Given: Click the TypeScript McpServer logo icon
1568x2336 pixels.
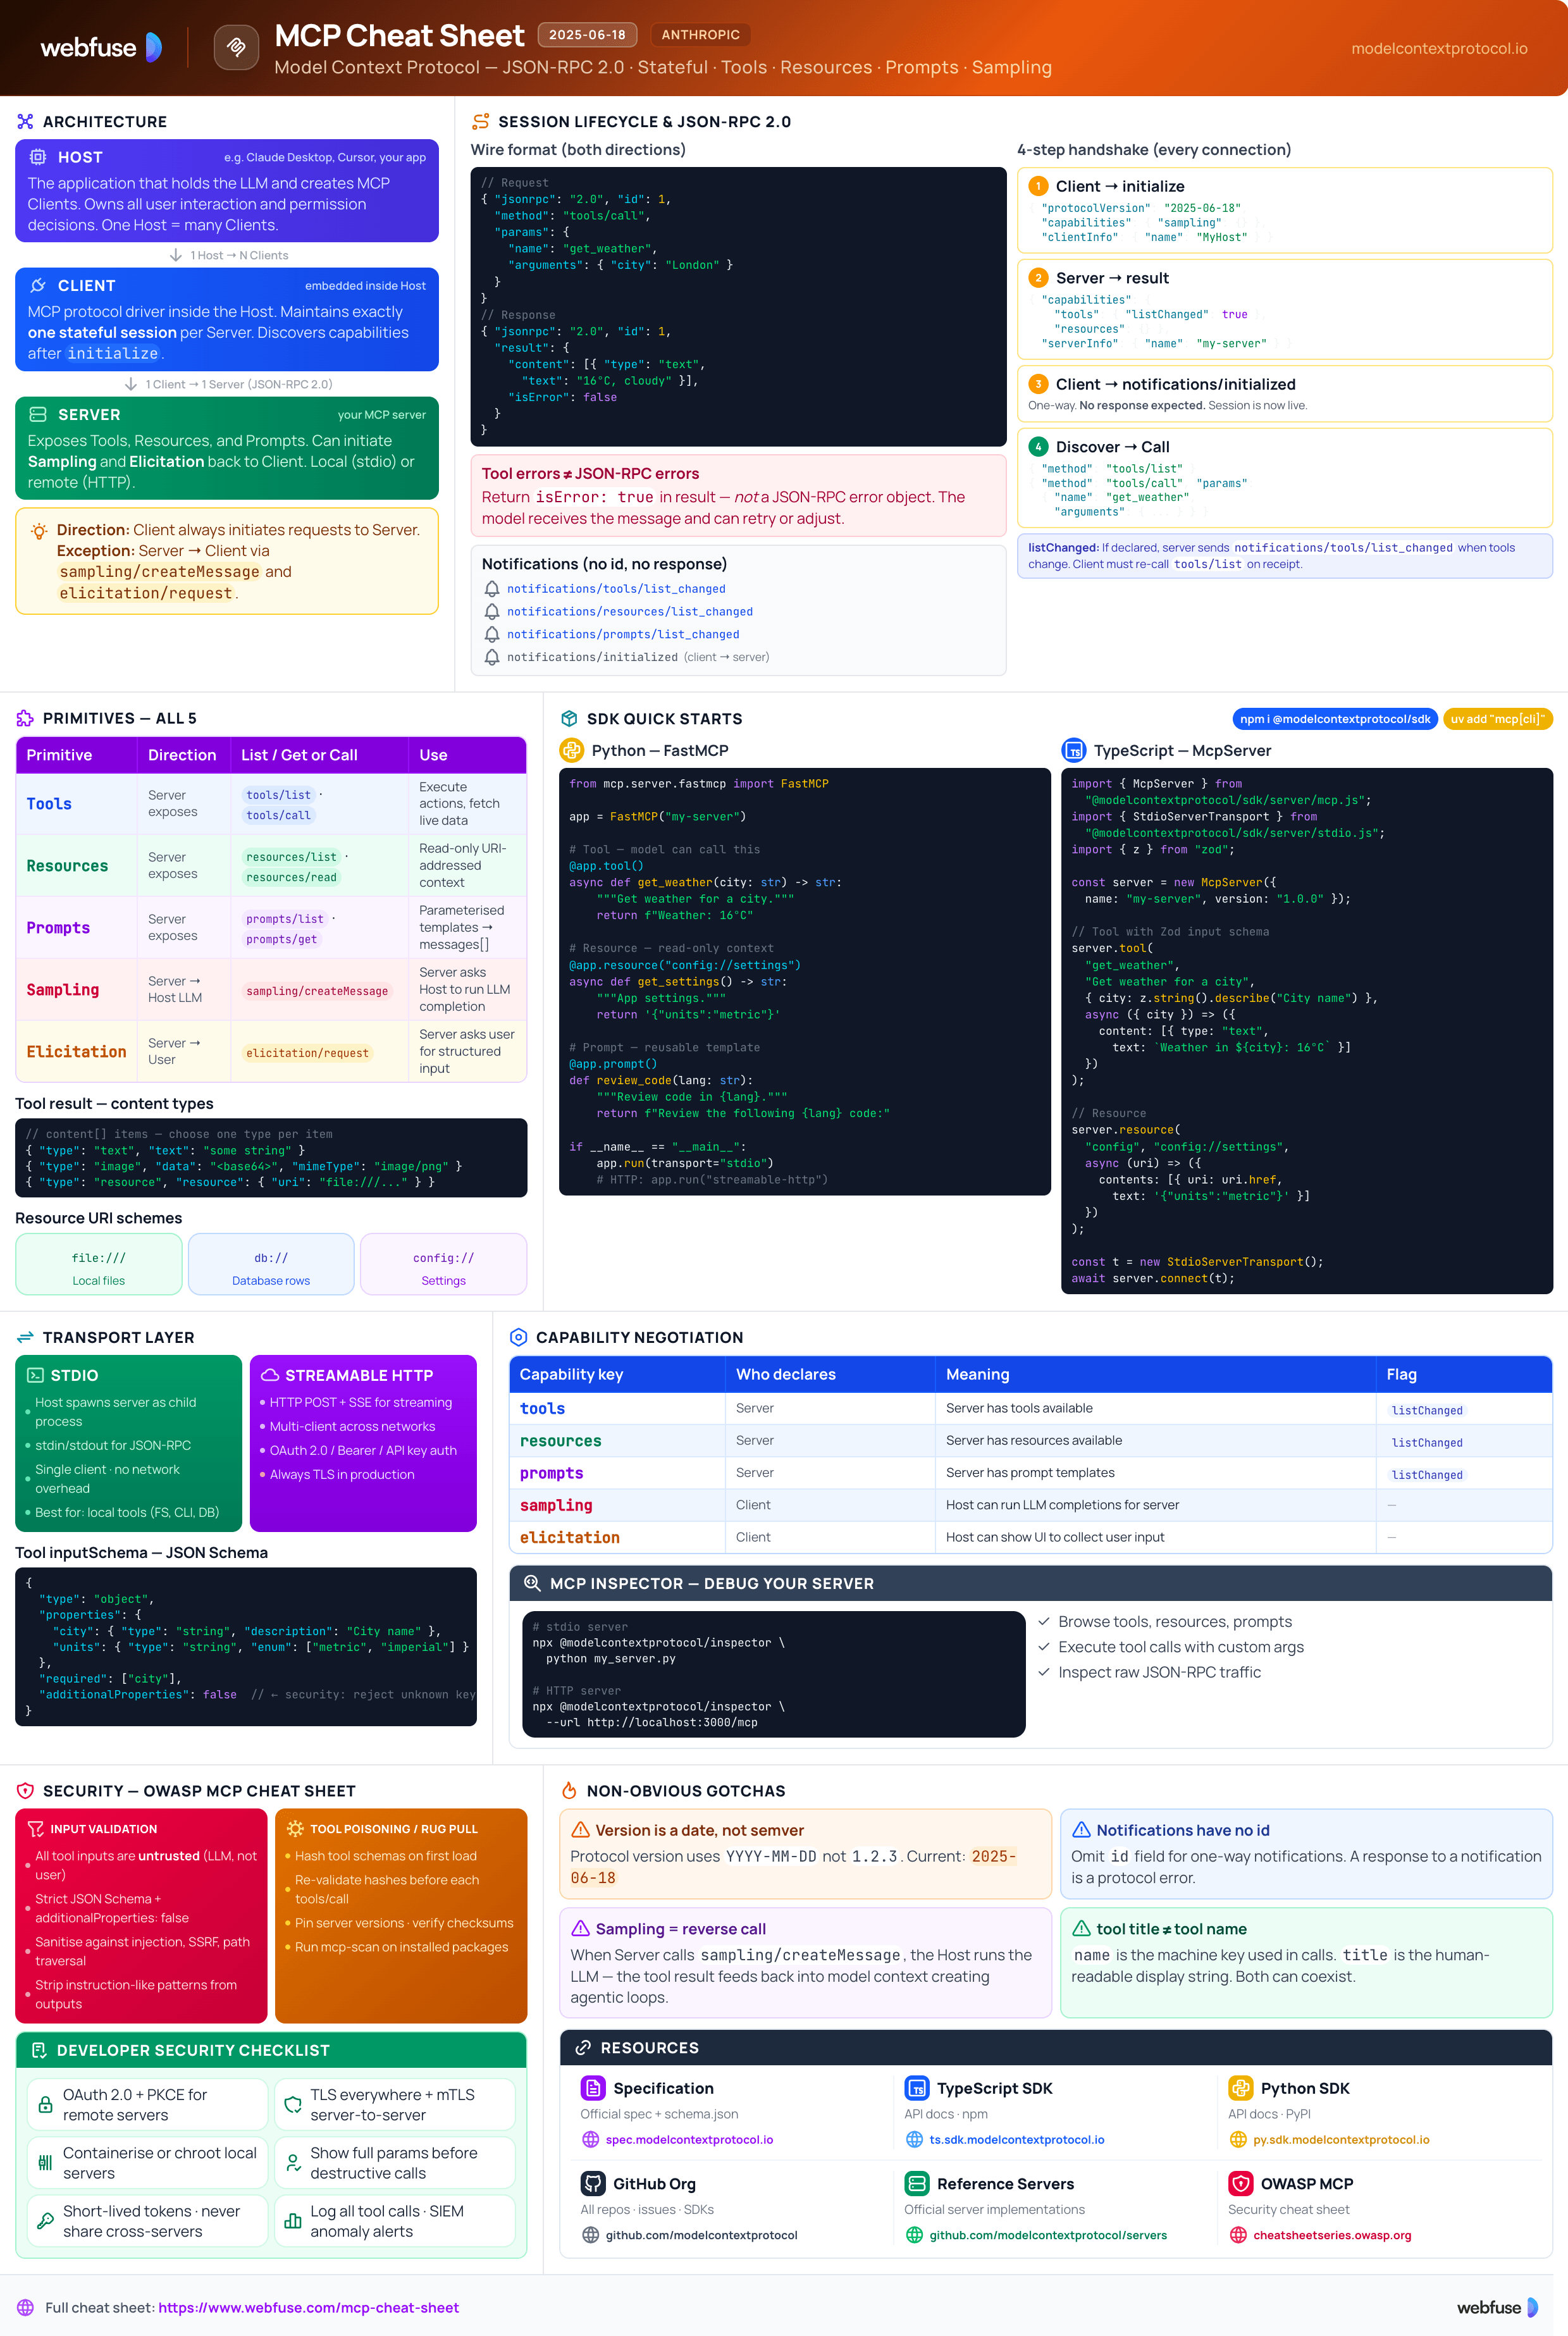Looking at the screenshot, I should 1073,750.
